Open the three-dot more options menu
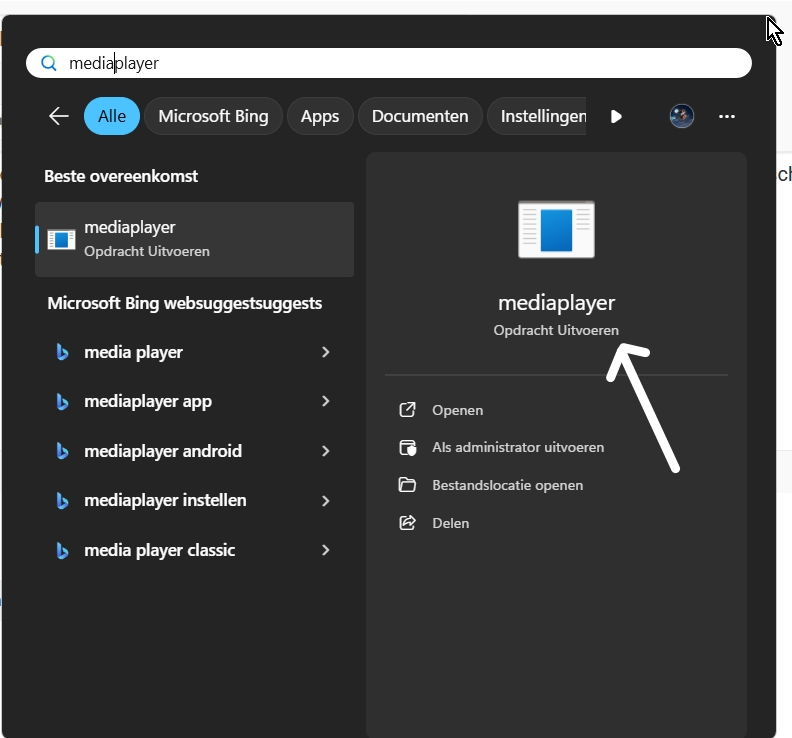 tap(727, 116)
